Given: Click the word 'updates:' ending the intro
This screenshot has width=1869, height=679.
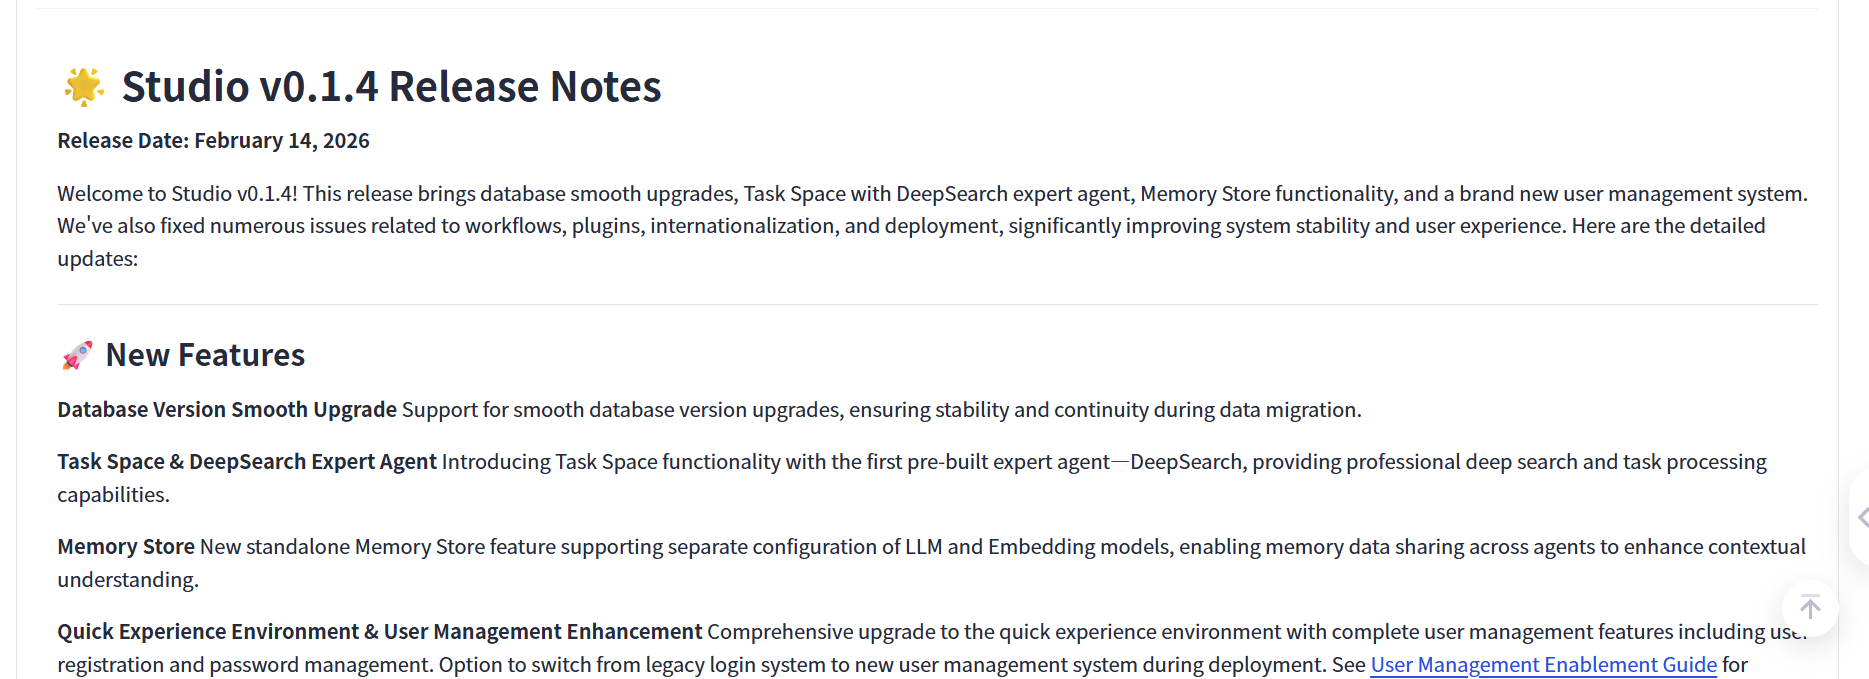Looking at the screenshot, I should pyautogui.click(x=98, y=259).
